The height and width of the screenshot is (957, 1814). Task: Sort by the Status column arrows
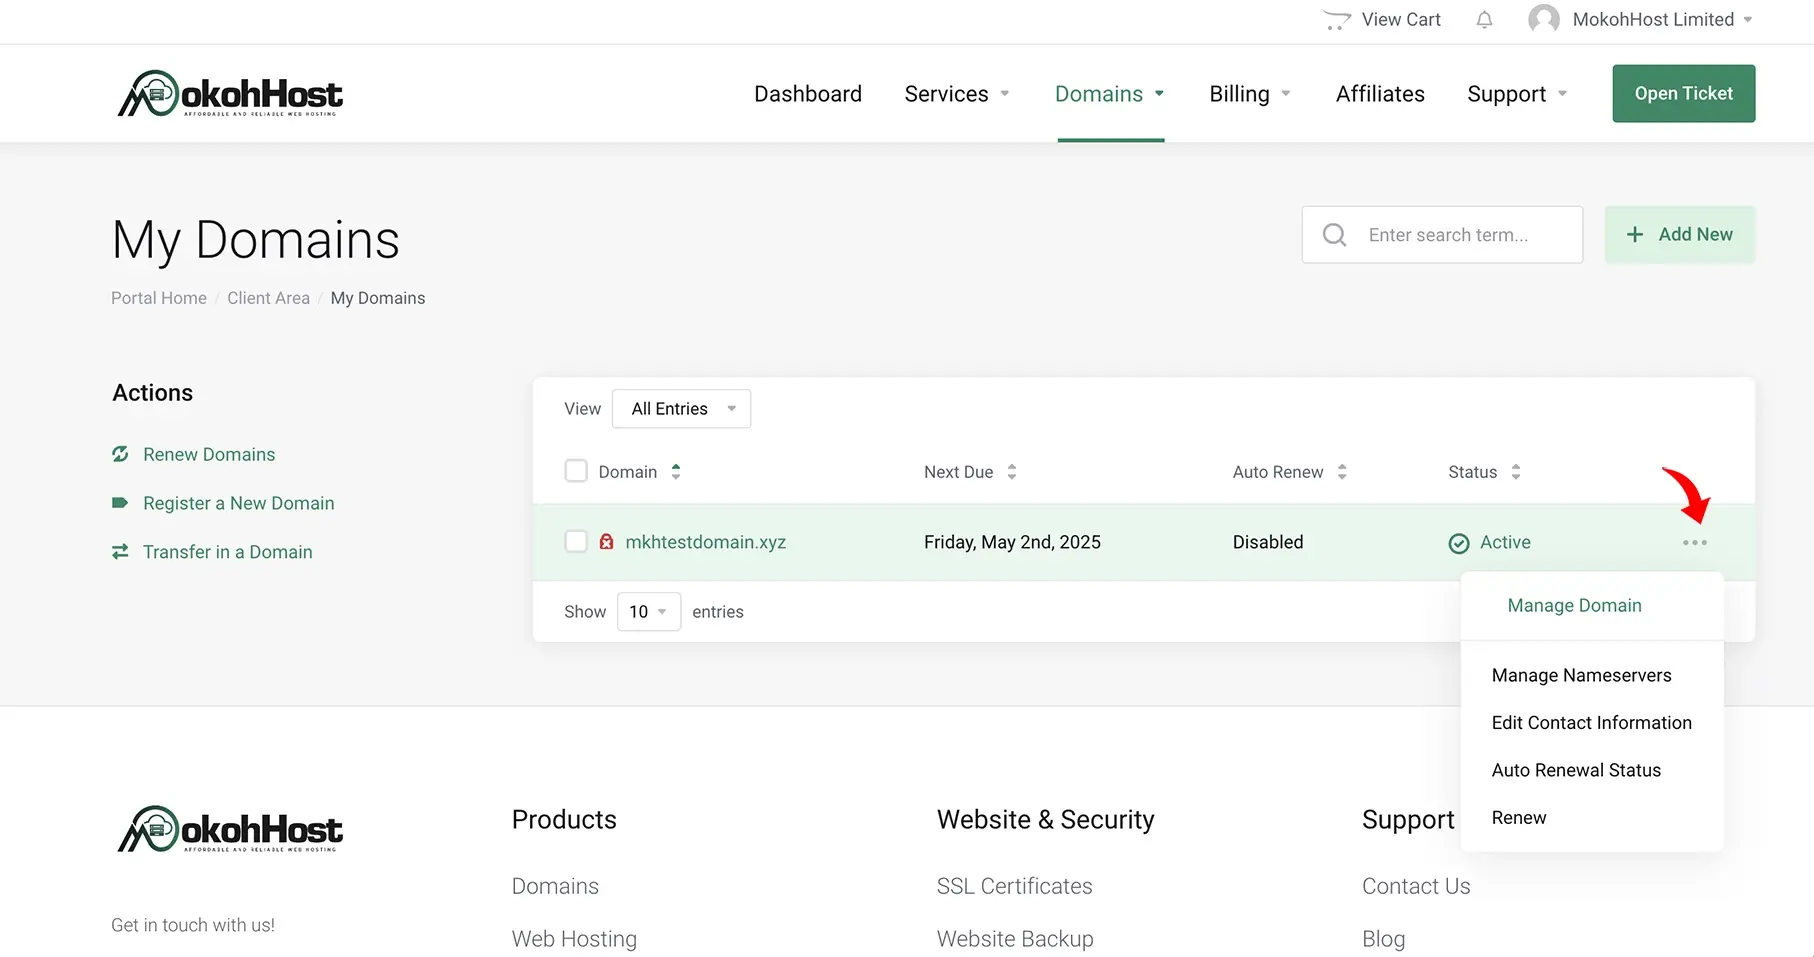(1516, 472)
